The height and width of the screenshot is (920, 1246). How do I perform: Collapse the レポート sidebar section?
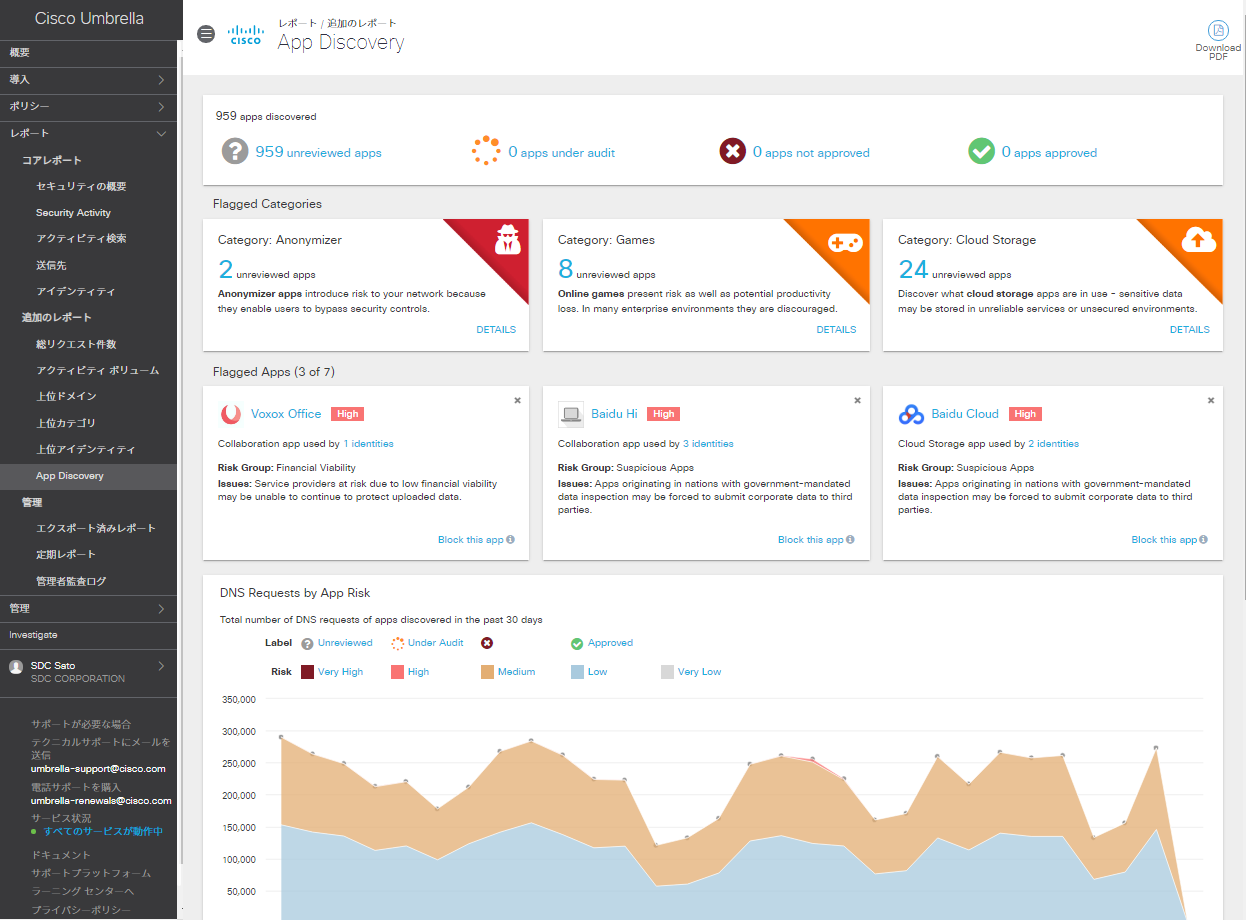click(88, 133)
